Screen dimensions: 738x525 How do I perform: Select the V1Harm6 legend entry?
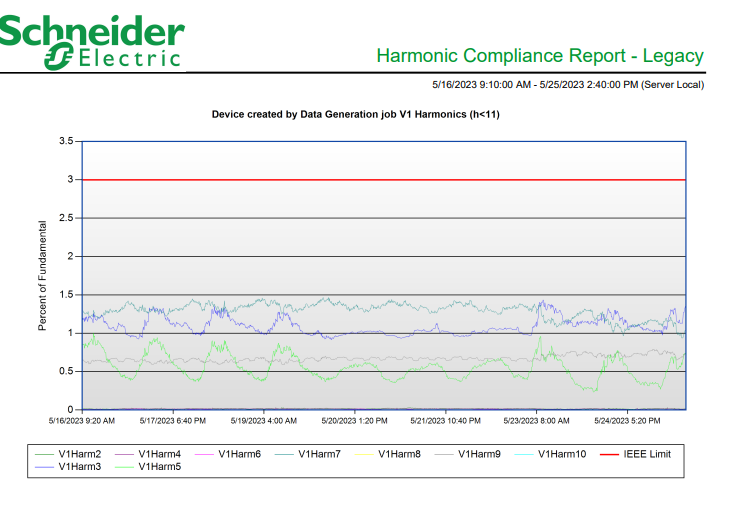(239, 454)
